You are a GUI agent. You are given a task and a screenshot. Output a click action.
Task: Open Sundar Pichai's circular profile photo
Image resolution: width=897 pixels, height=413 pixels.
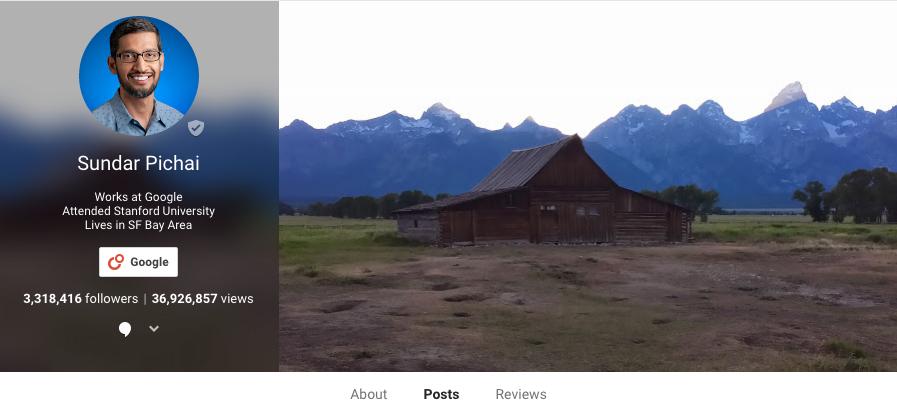(x=139, y=76)
